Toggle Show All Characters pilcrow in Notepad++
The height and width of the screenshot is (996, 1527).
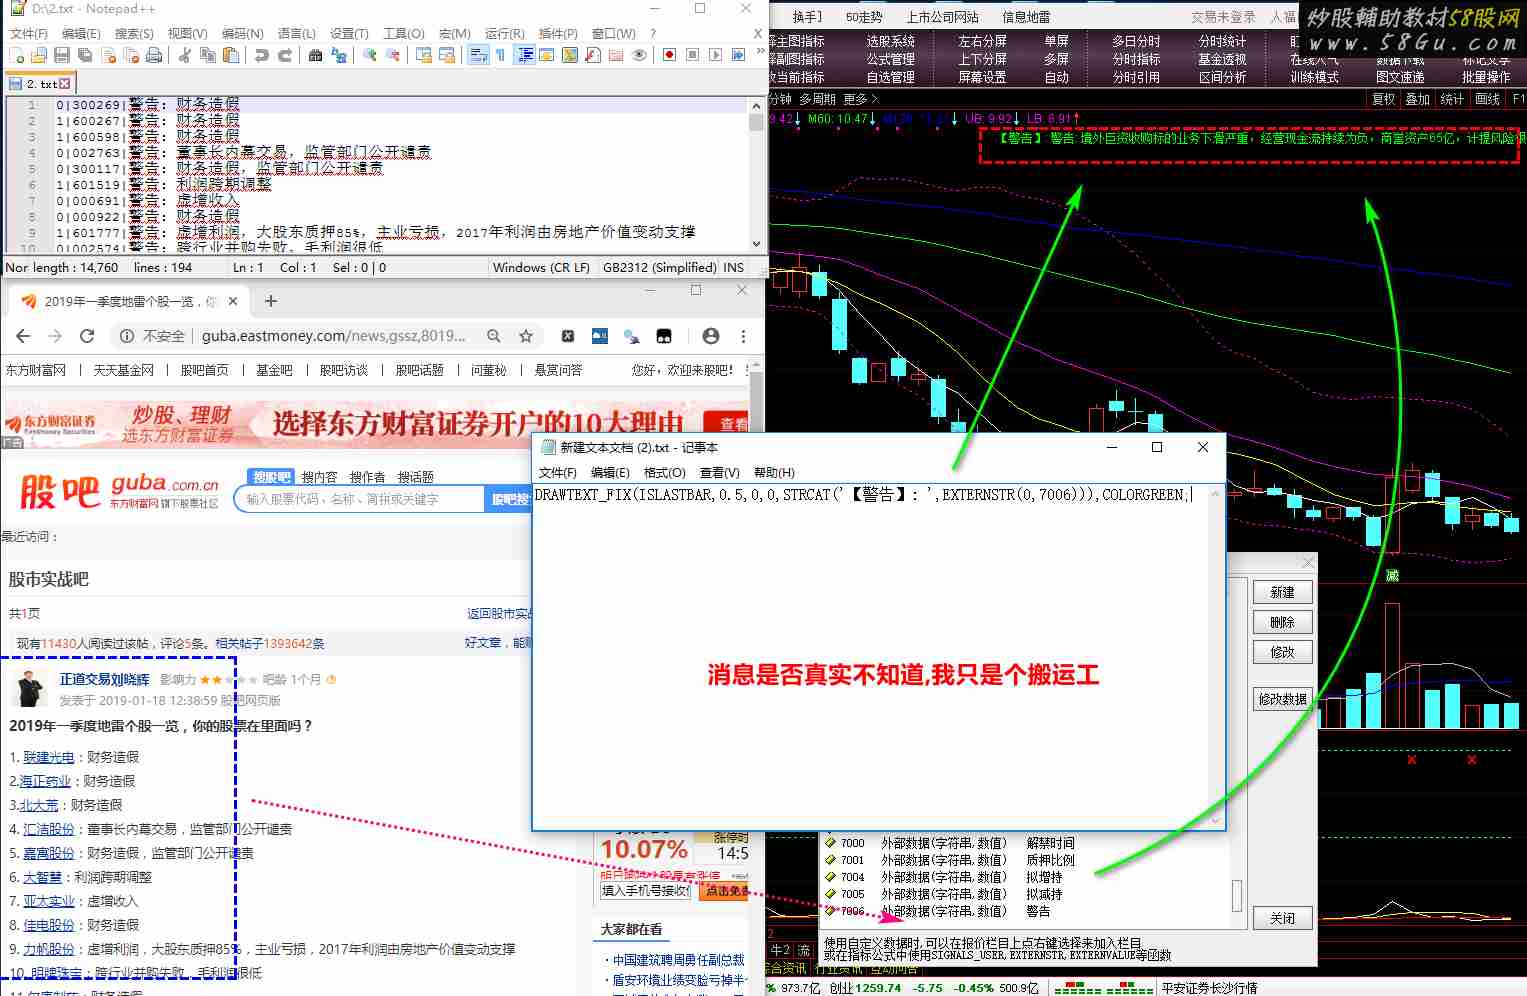500,55
